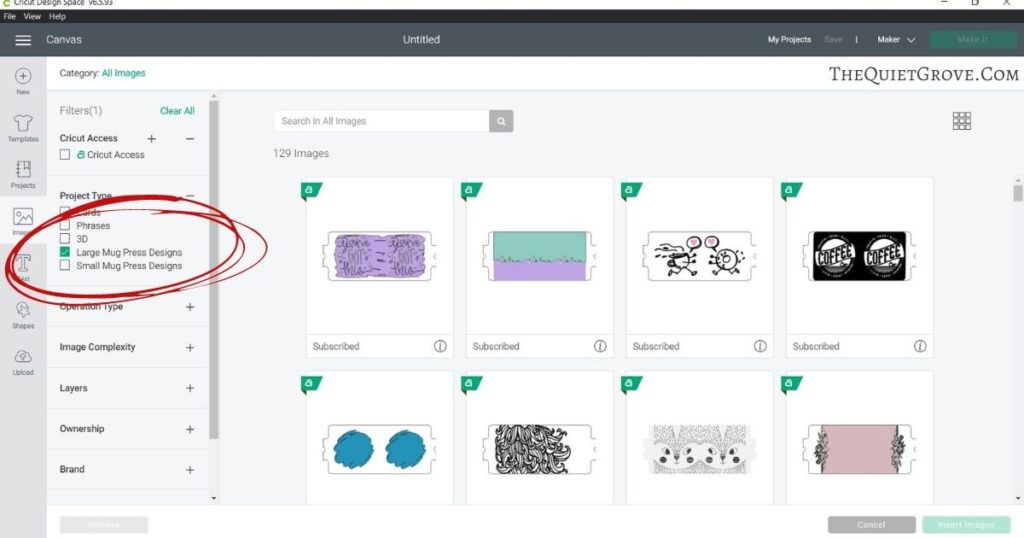Show info for running coffee cup design
This screenshot has height=538, width=1024.
[x=760, y=346]
